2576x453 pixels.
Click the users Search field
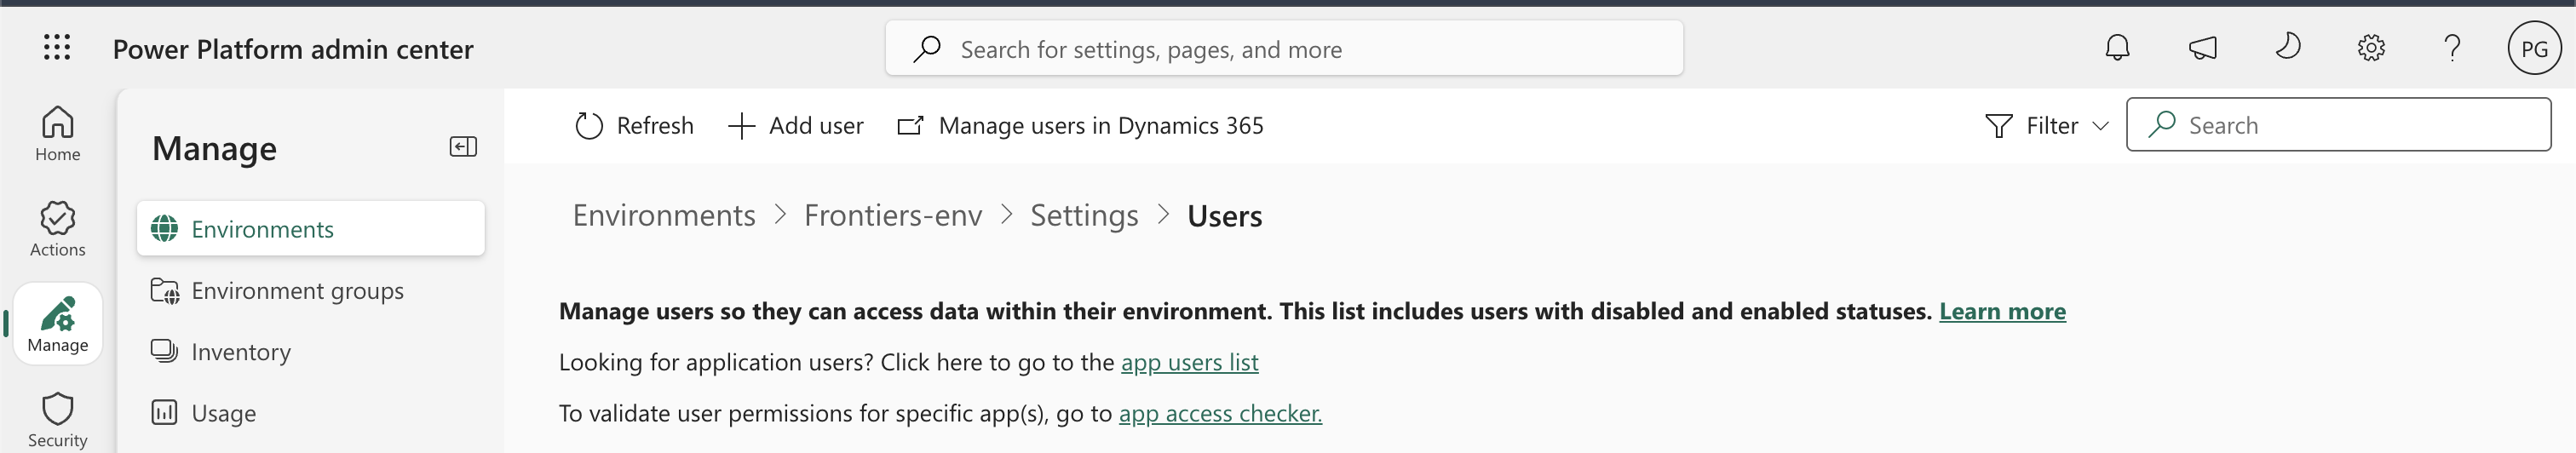pos(2338,125)
